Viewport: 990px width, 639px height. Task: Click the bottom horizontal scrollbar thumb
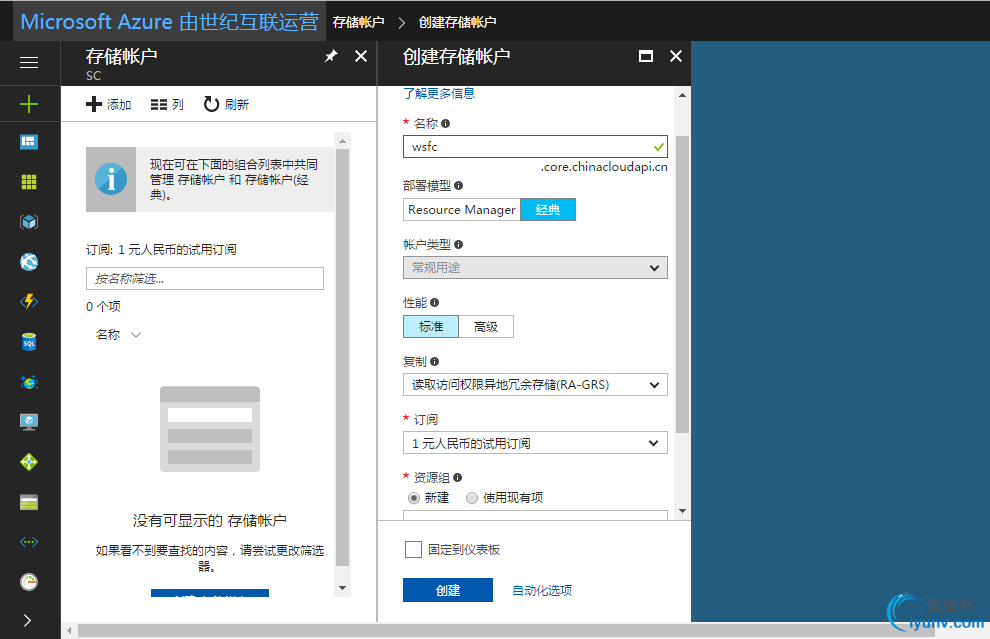point(505,631)
